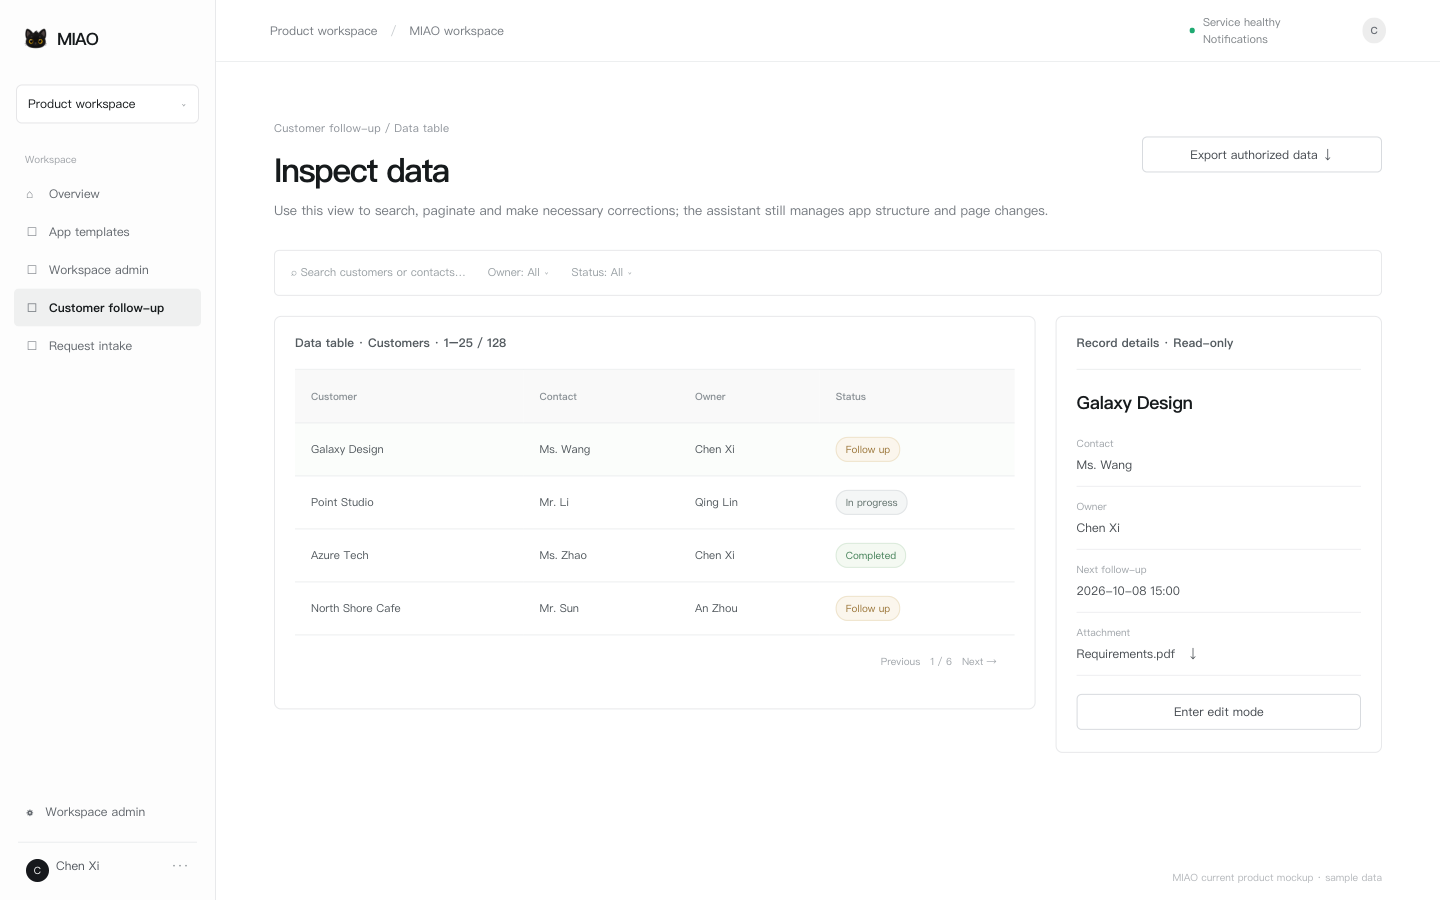Image resolution: width=1440 pixels, height=900 pixels.
Task: Click the Status column header
Action: [x=851, y=397]
